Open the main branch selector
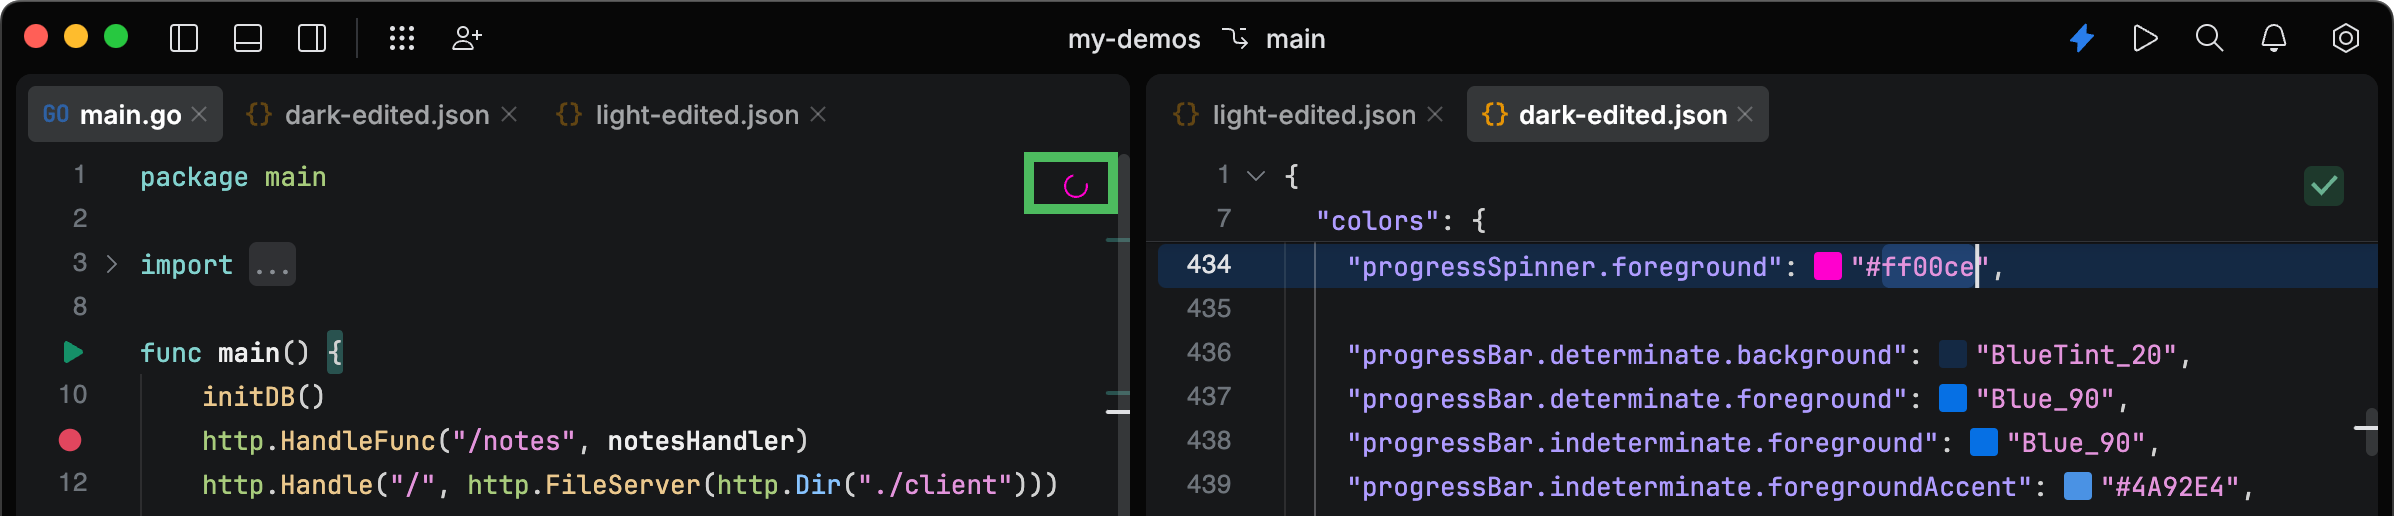 pyautogui.click(x=1277, y=39)
